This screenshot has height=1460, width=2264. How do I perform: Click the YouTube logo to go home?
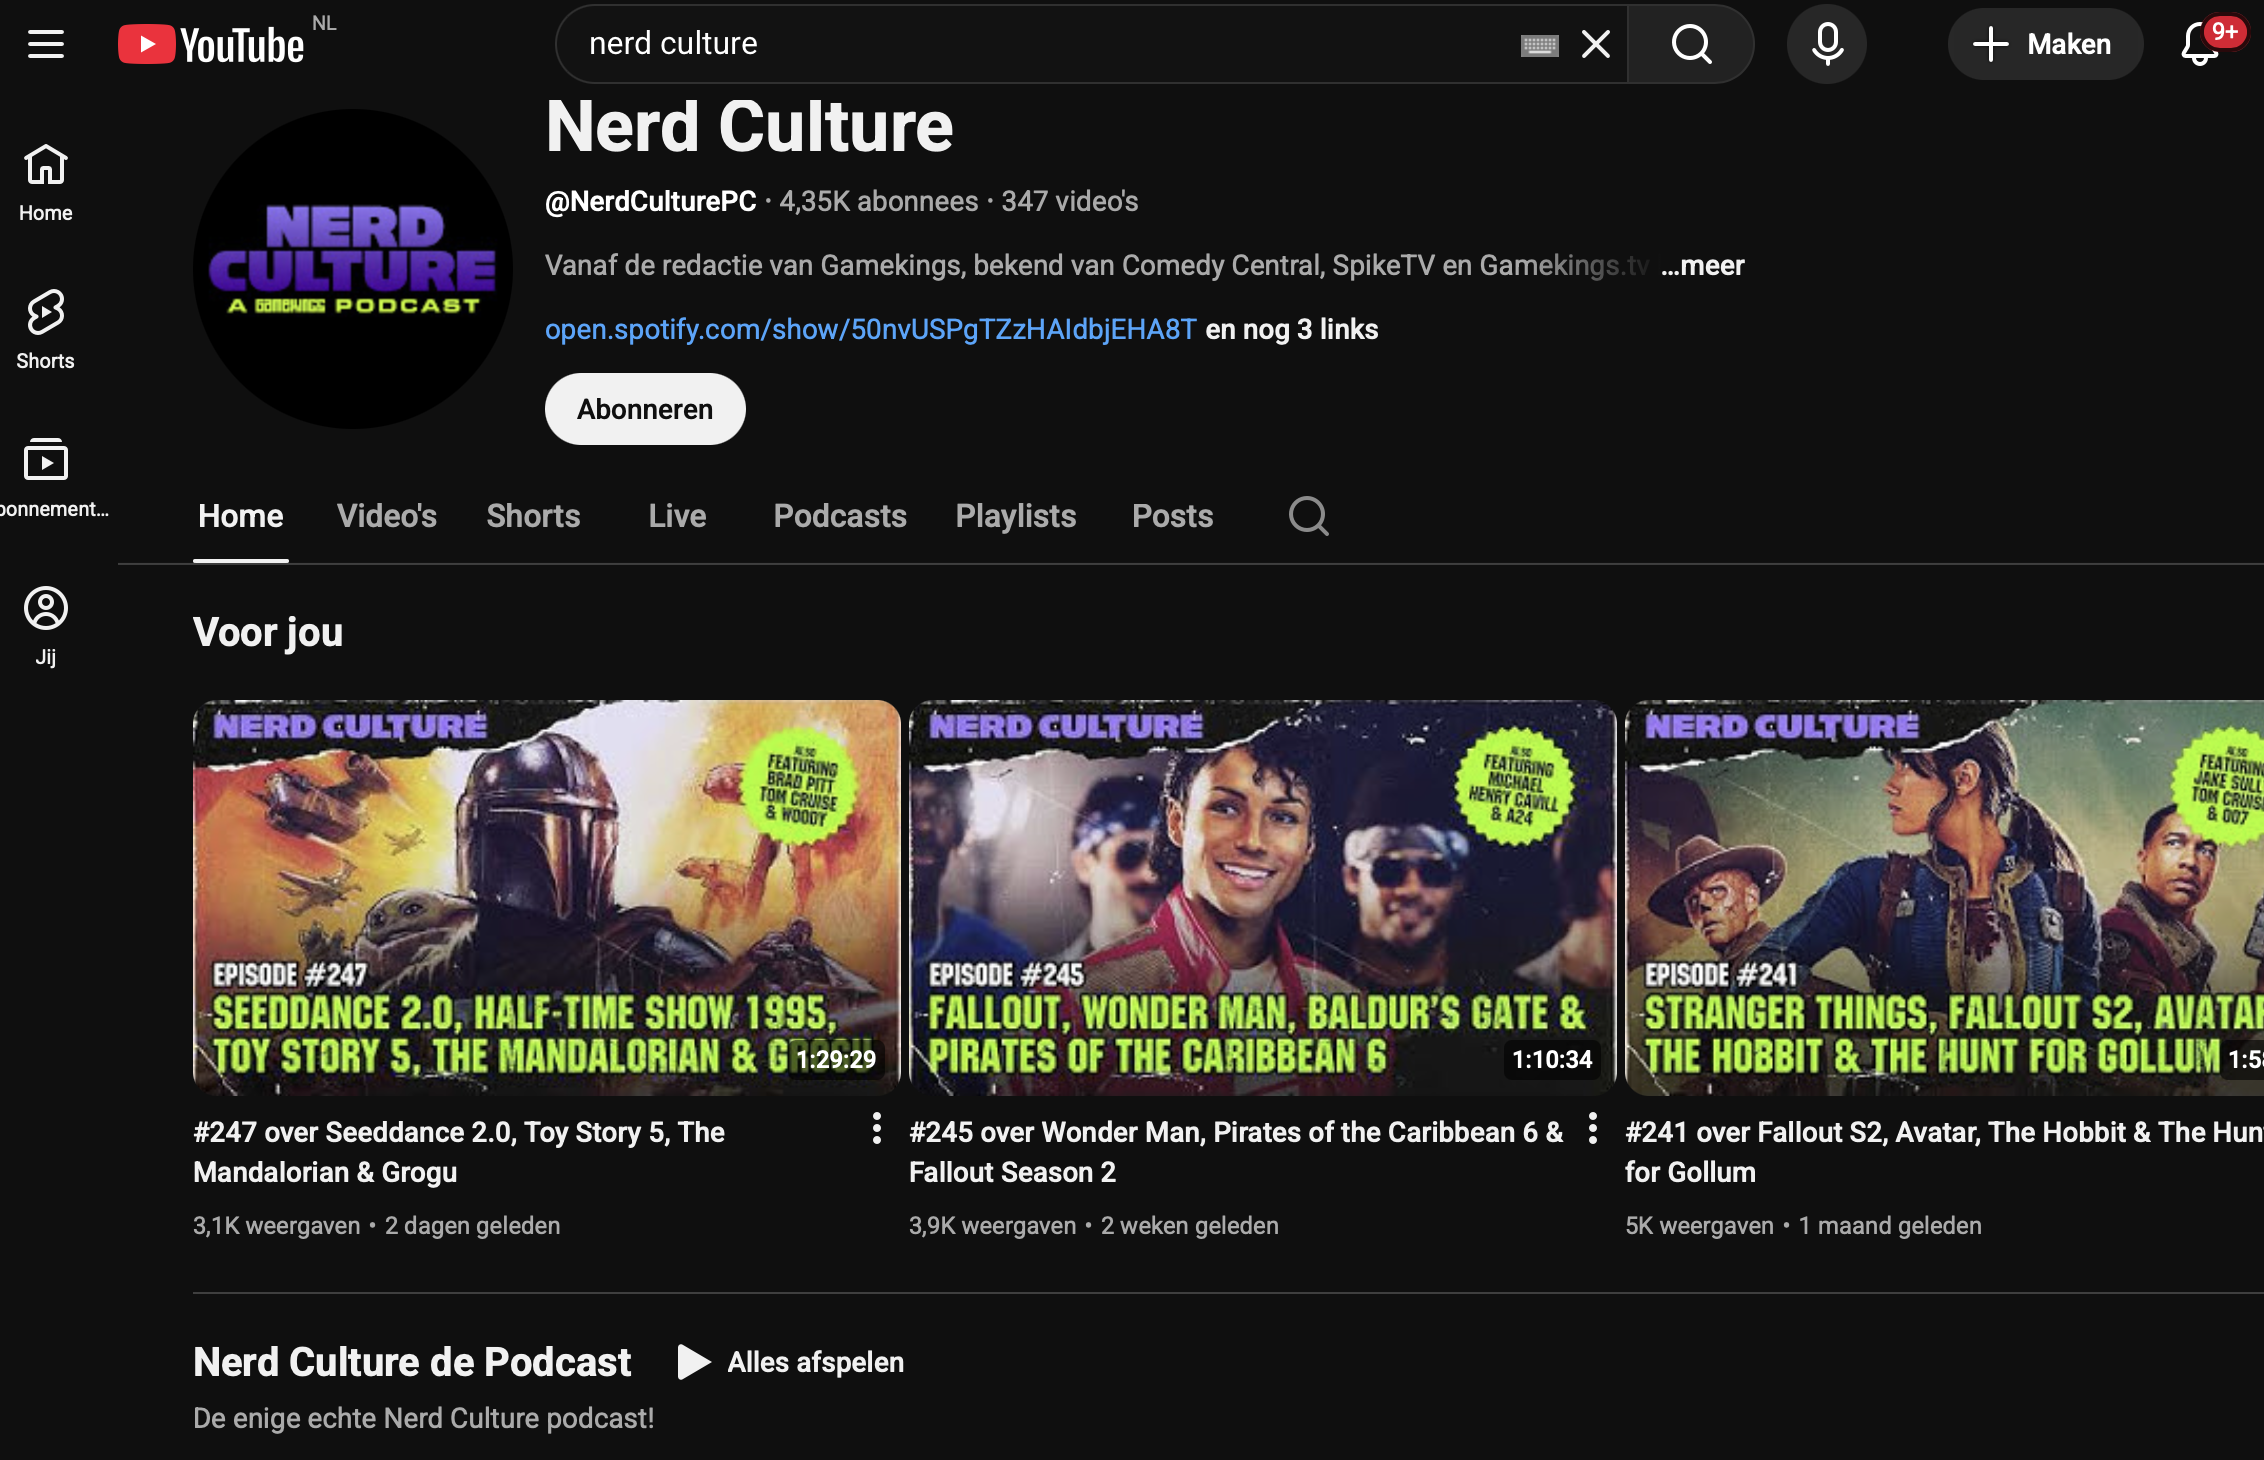click(210, 43)
